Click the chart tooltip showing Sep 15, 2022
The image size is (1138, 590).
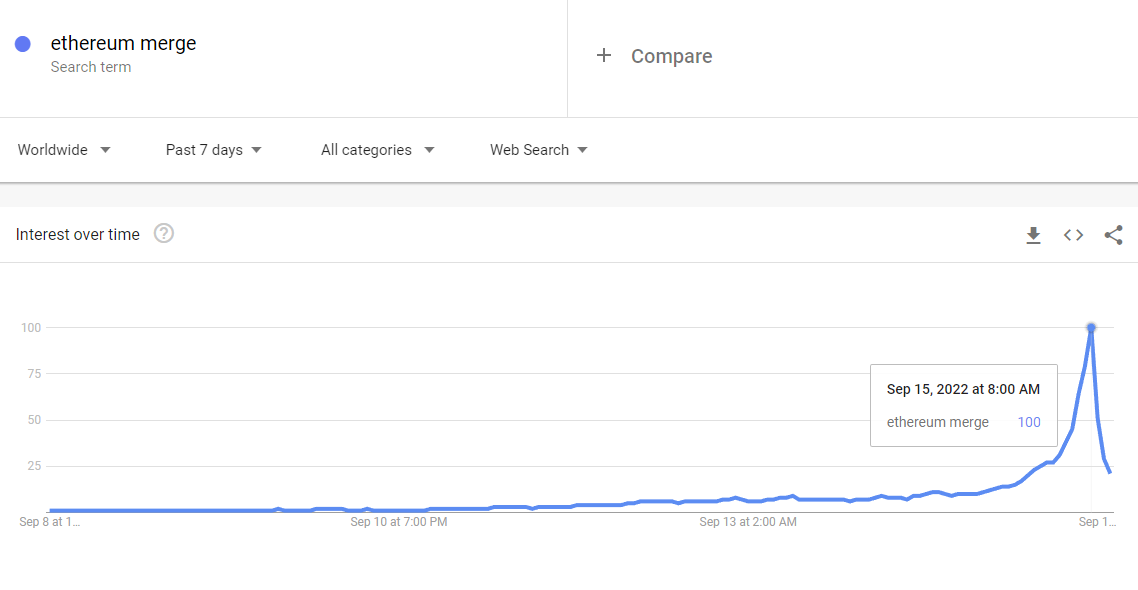(x=963, y=404)
